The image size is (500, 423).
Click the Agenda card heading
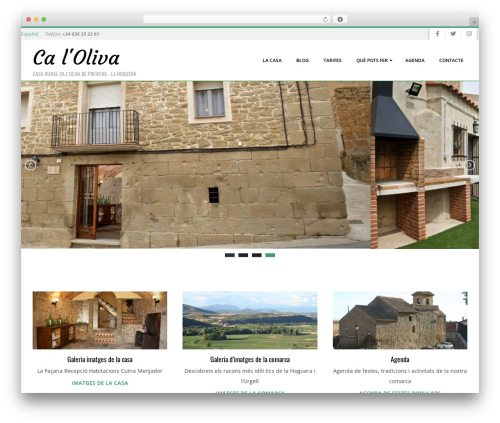[400, 359]
